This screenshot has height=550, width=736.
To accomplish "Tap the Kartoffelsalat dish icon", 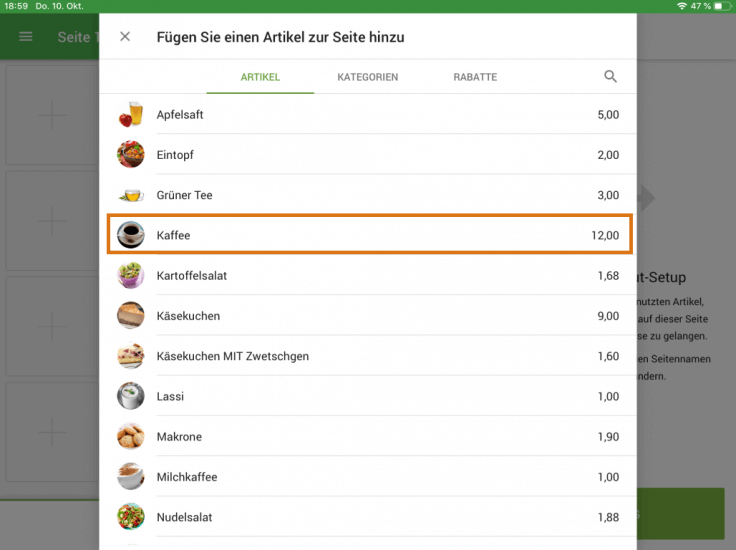I will [131, 276].
